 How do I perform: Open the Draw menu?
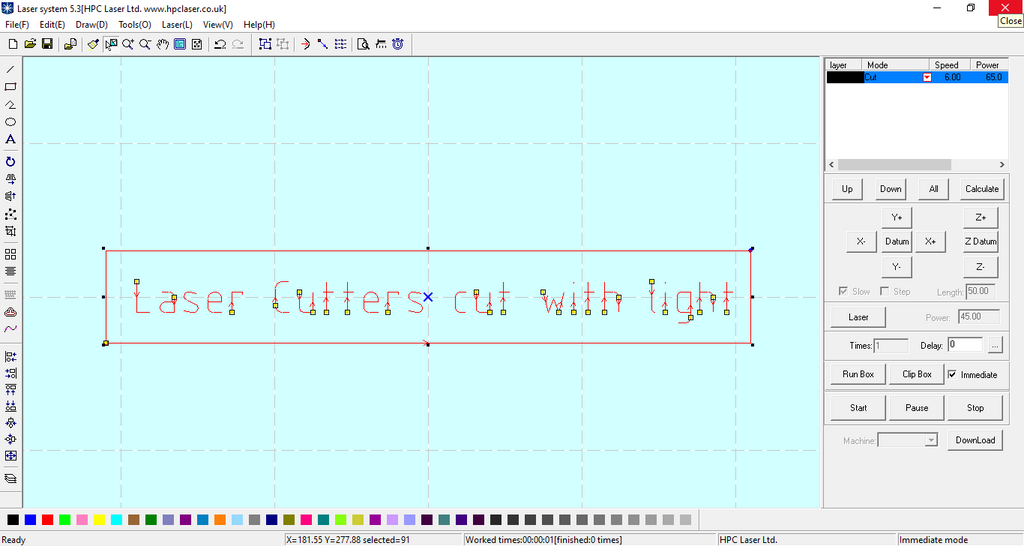click(x=91, y=25)
